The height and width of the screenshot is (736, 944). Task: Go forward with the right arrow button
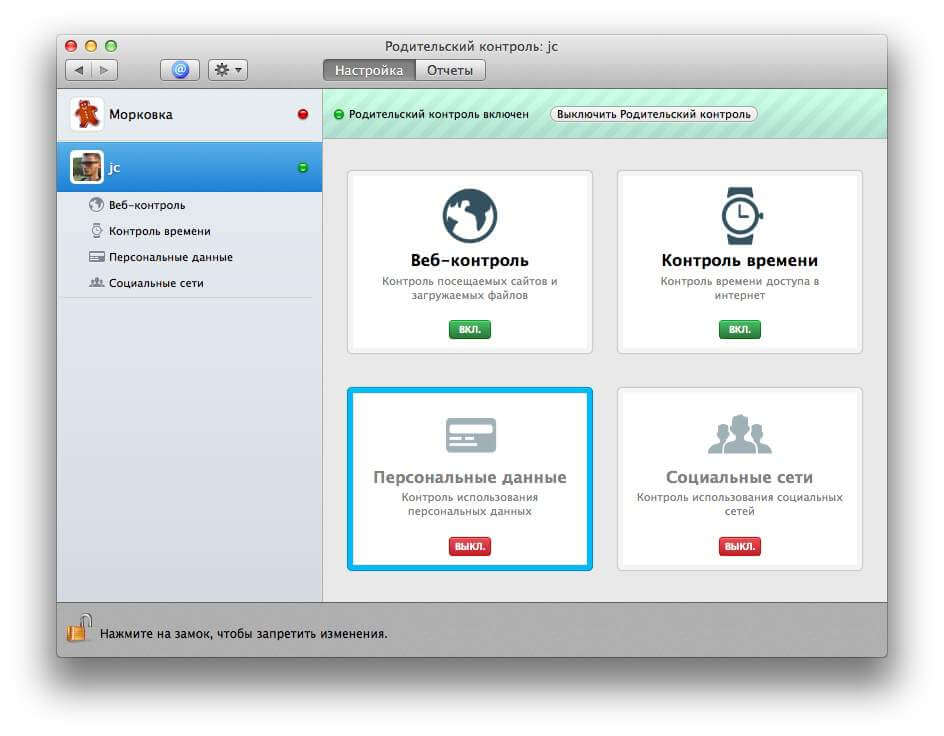(104, 70)
